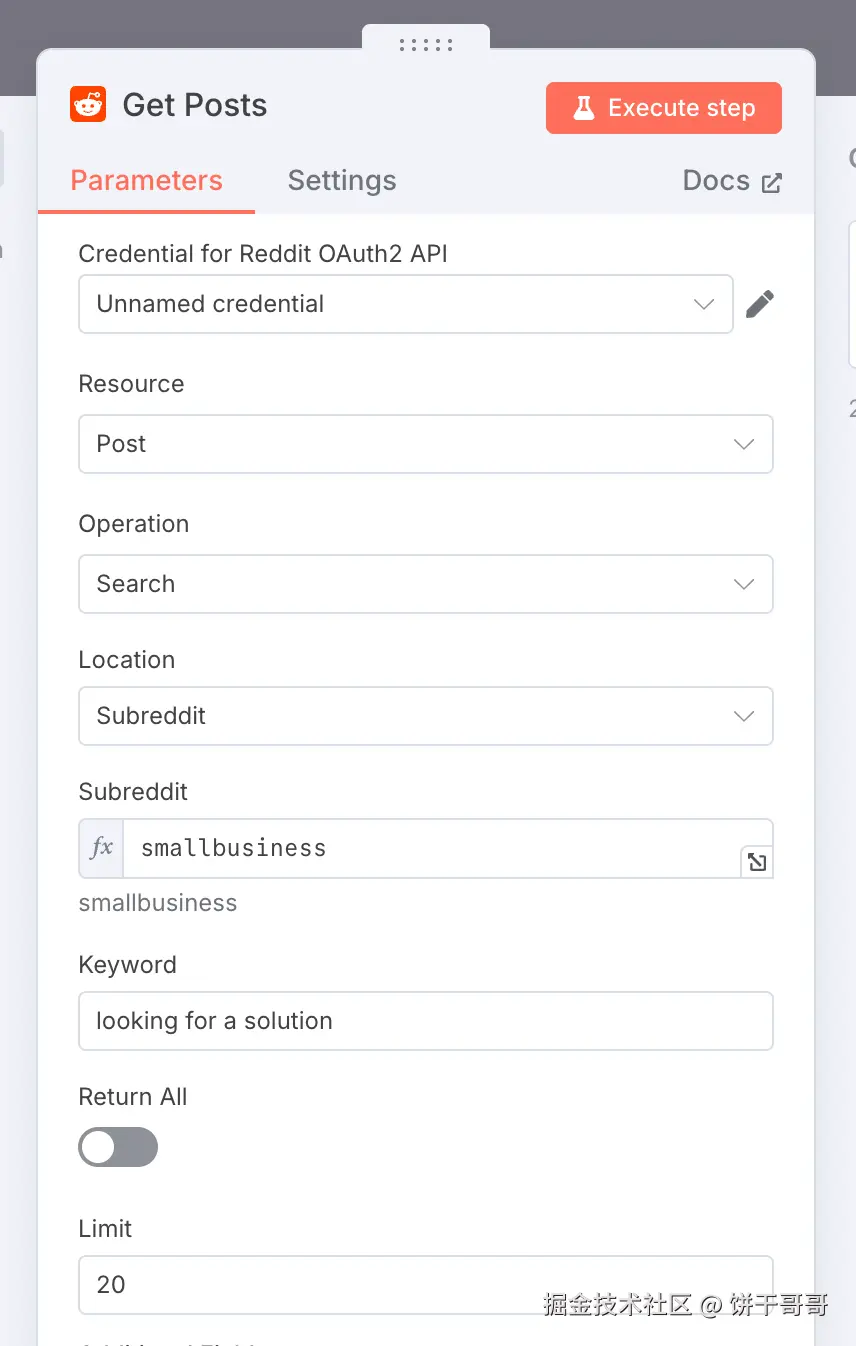Open Docs external link icon
856x1346 pixels.
click(x=772, y=182)
